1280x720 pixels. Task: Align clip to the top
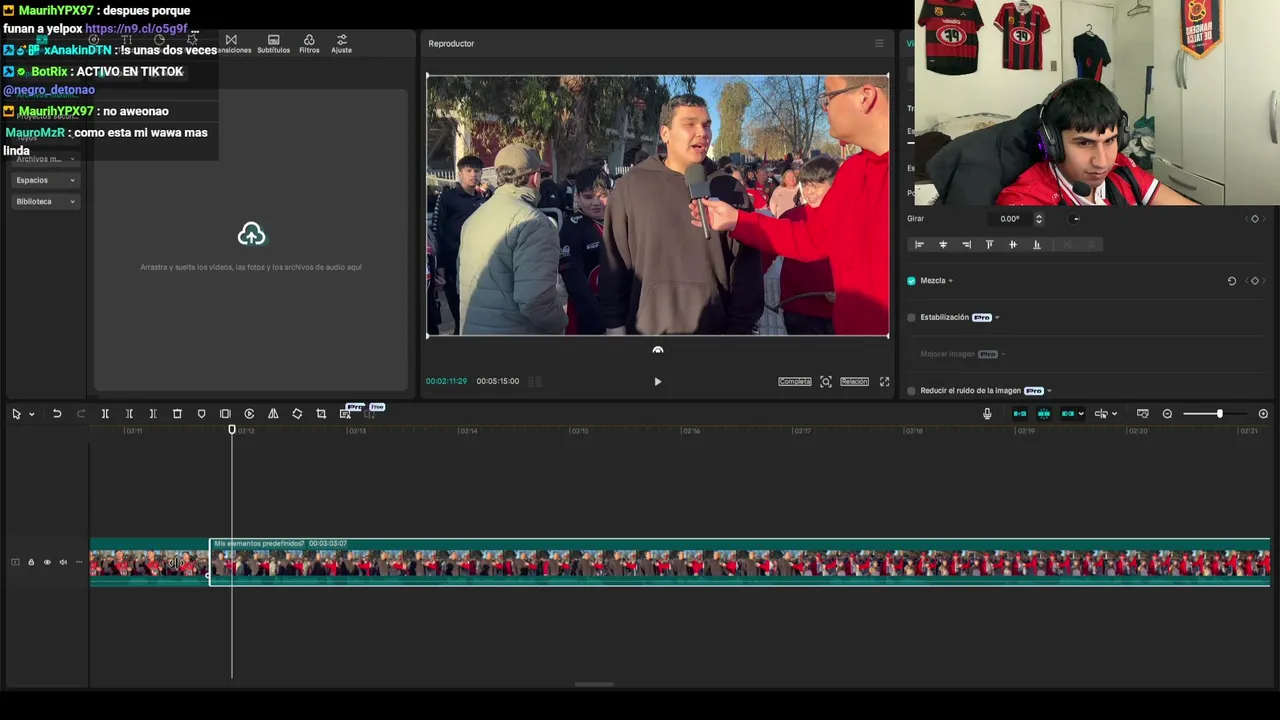tap(990, 244)
